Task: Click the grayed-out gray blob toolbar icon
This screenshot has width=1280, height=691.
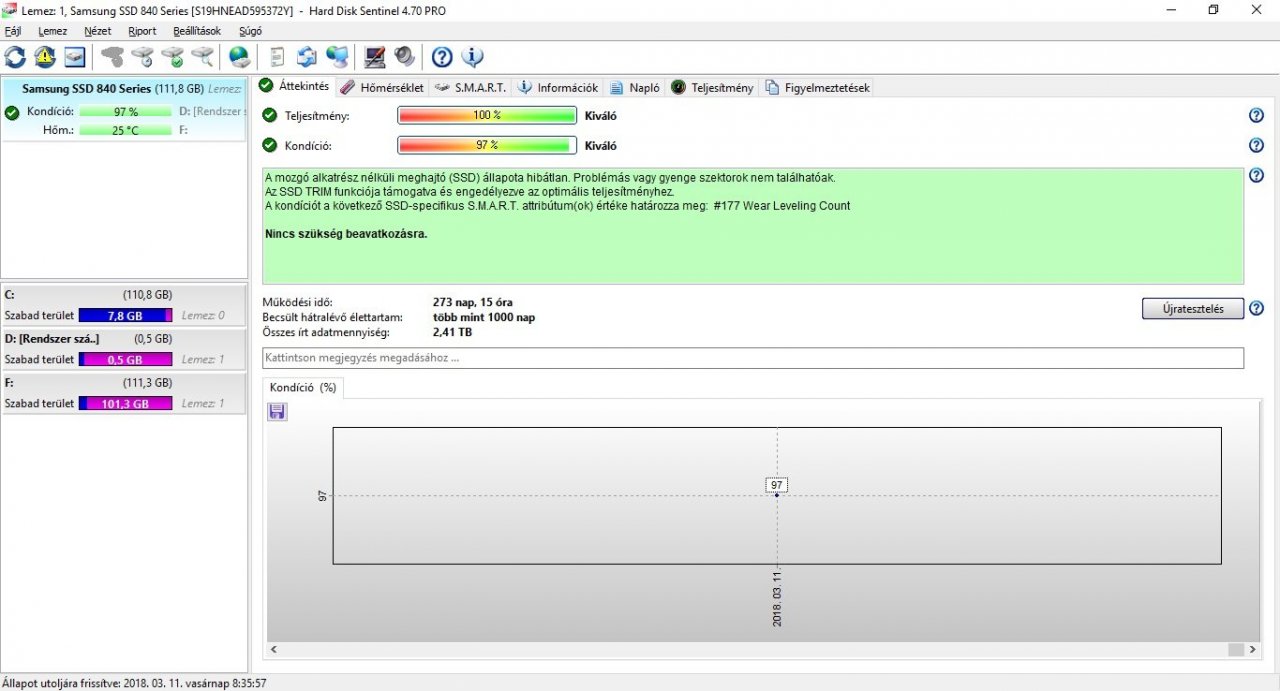Action: (113, 56)
